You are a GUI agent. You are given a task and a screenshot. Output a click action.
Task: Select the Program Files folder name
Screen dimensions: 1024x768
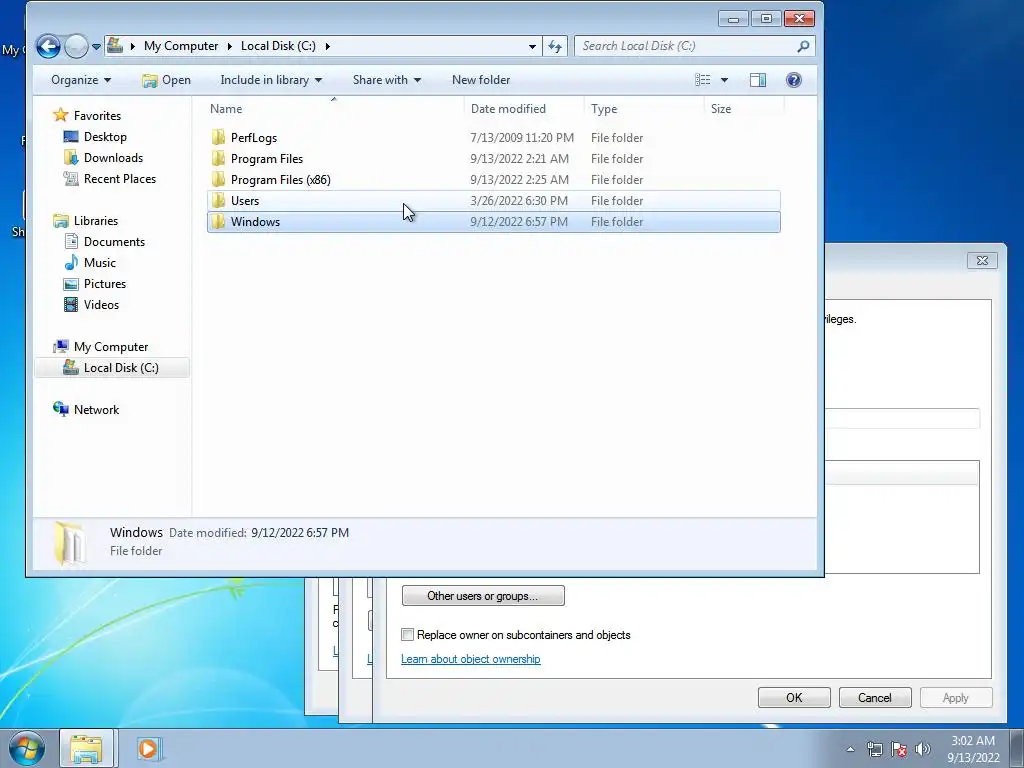click(x=266, y=159)
